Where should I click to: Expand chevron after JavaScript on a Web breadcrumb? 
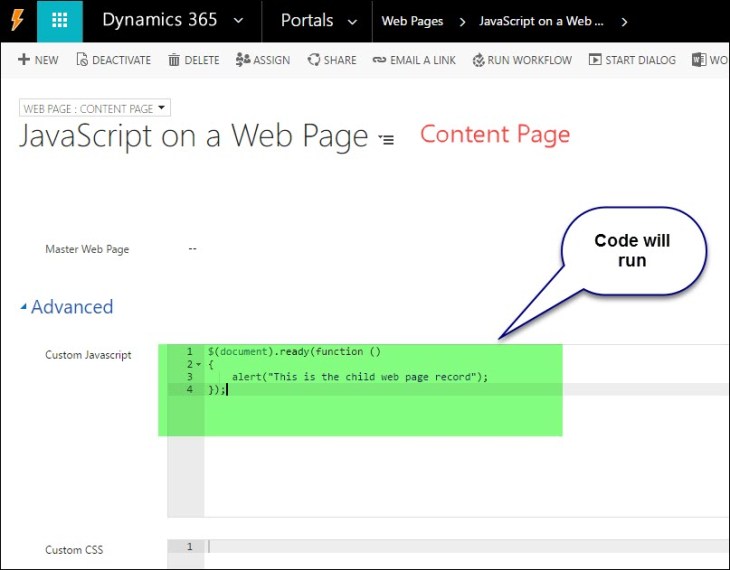tap(624, 22)
